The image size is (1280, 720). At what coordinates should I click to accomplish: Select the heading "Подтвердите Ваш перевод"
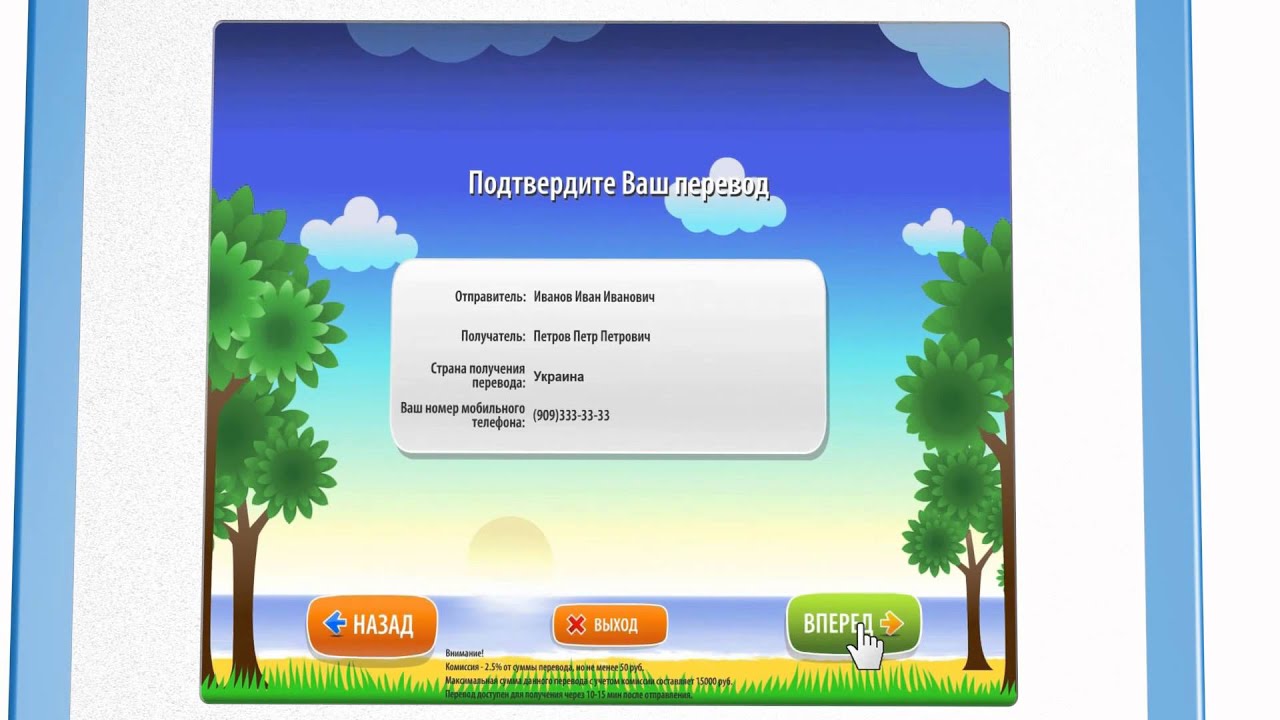click(619, 184)
